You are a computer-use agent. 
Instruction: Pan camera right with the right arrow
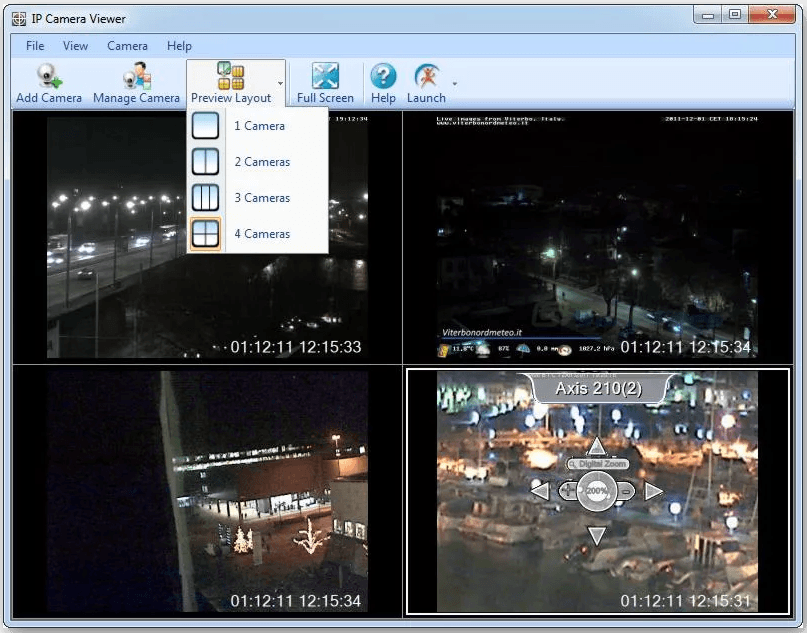pos(653,491)
